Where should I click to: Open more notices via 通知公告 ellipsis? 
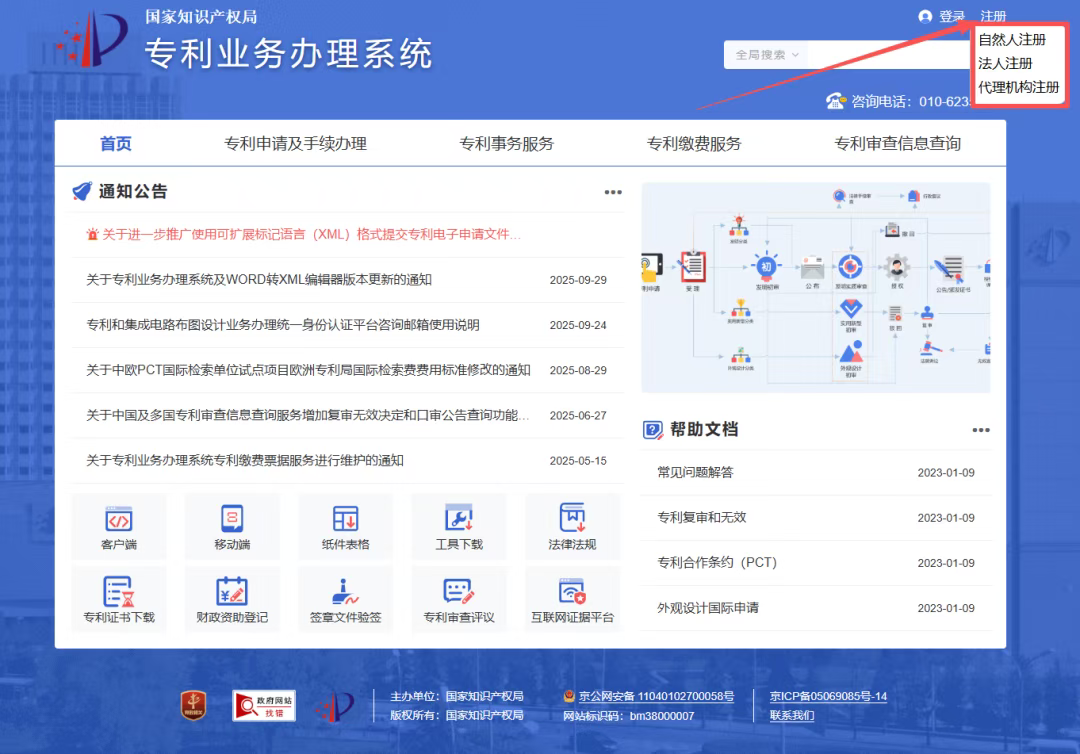coord(612,192)
